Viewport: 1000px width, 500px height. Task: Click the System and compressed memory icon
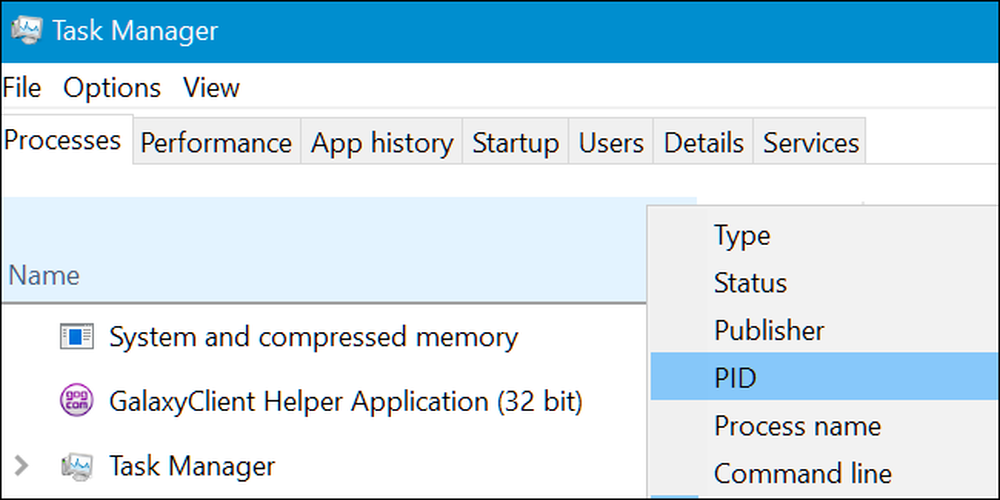click(x=77, y=336)
